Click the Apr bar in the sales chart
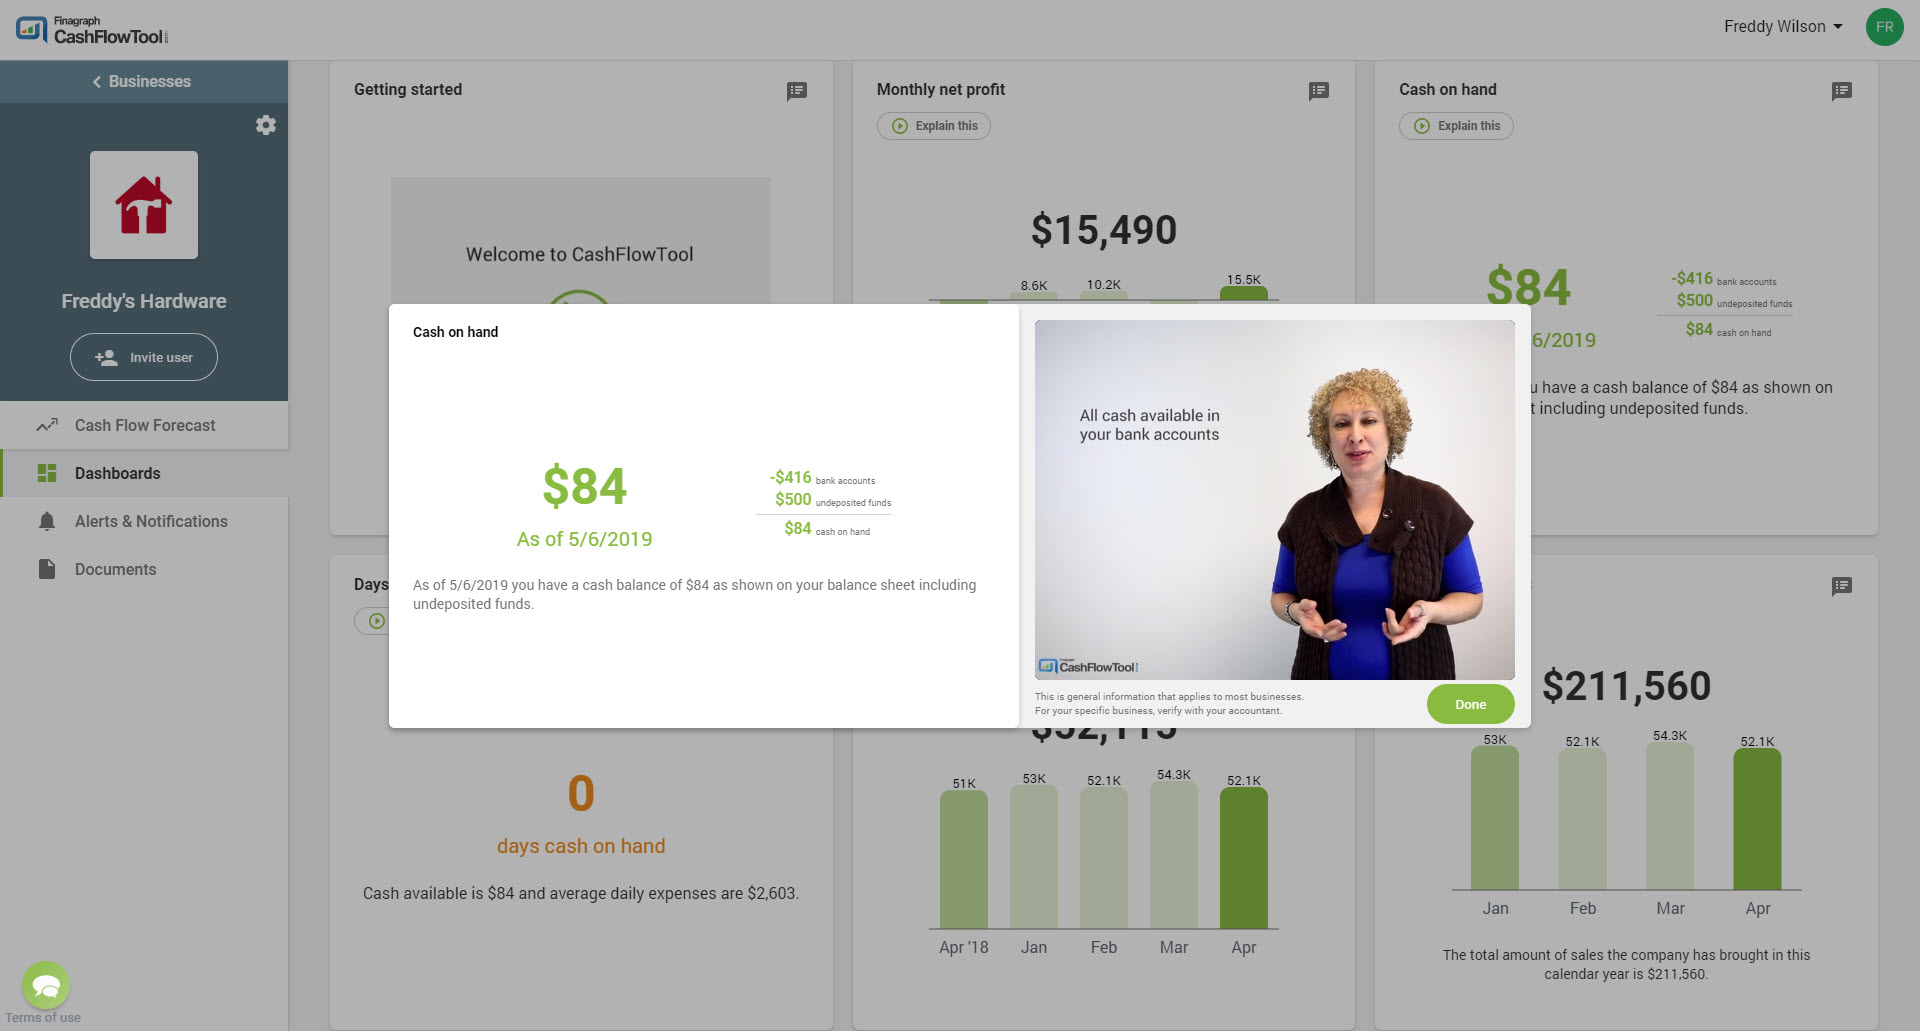1920x1031 pixels. click(1757, 819)
